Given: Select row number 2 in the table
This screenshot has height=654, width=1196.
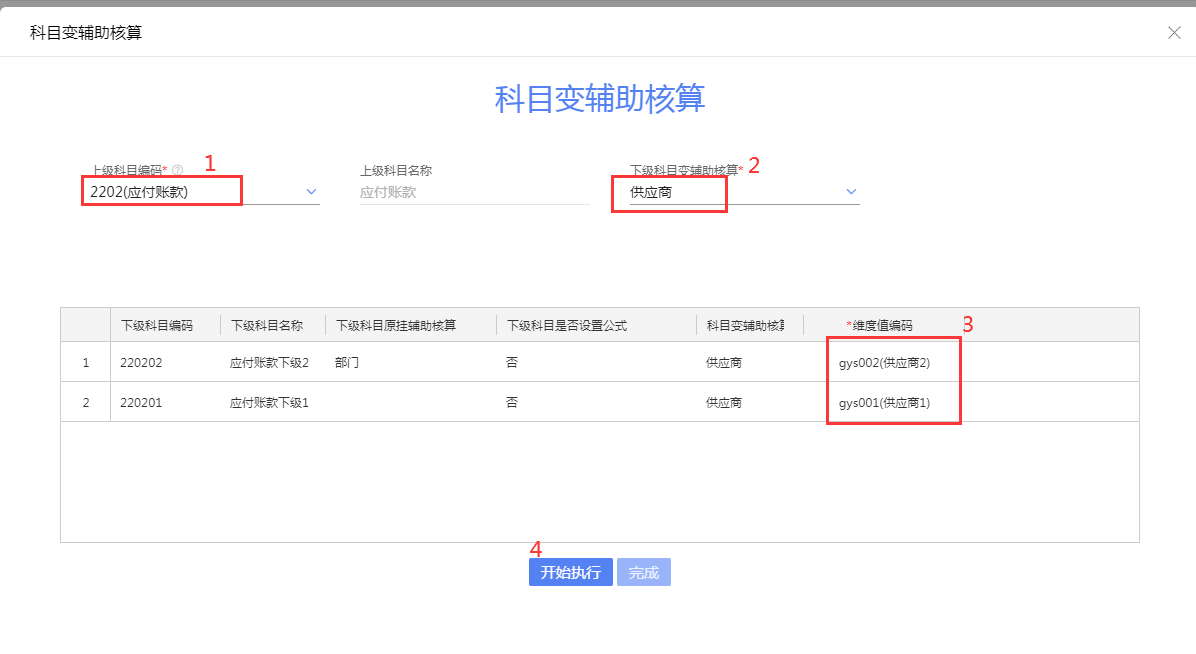Looking at the screenshot, I should tap(85, 403).
